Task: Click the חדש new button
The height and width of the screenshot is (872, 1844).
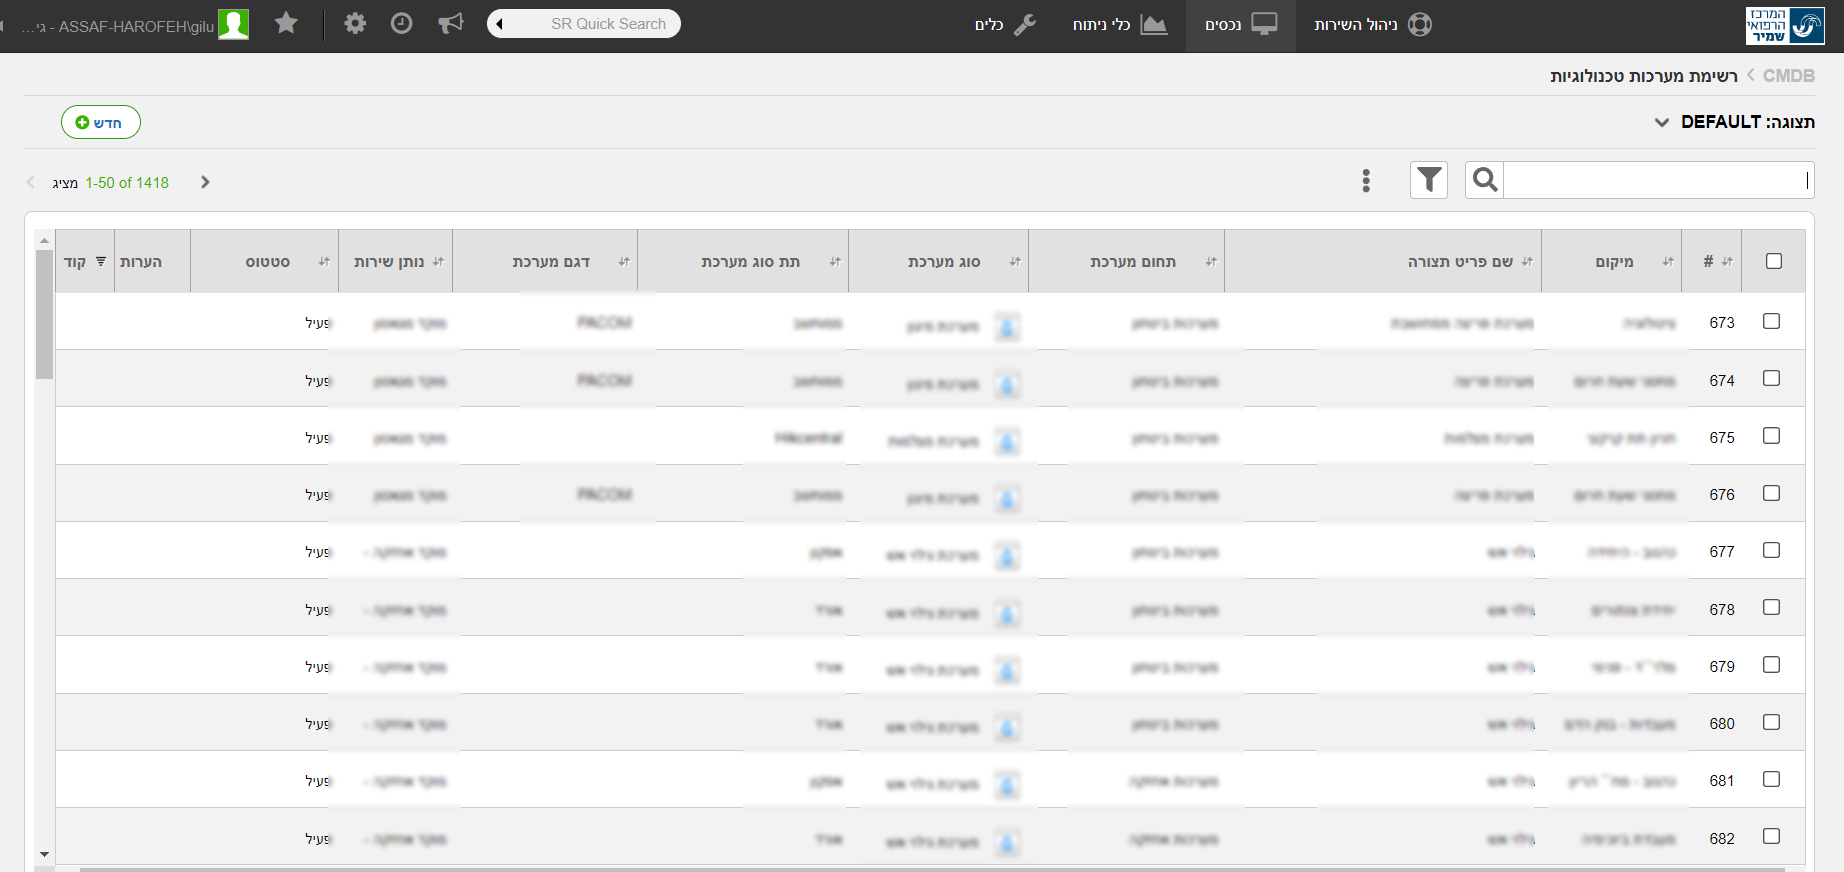Action: [x=101, y=122]
